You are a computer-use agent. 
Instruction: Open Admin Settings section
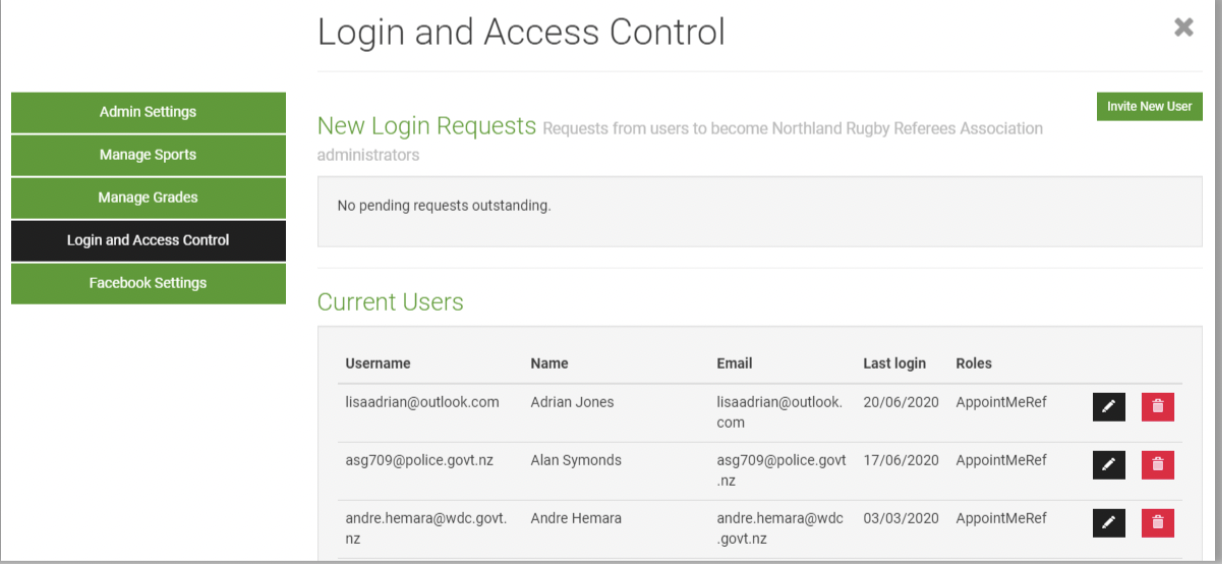point(148,112)
